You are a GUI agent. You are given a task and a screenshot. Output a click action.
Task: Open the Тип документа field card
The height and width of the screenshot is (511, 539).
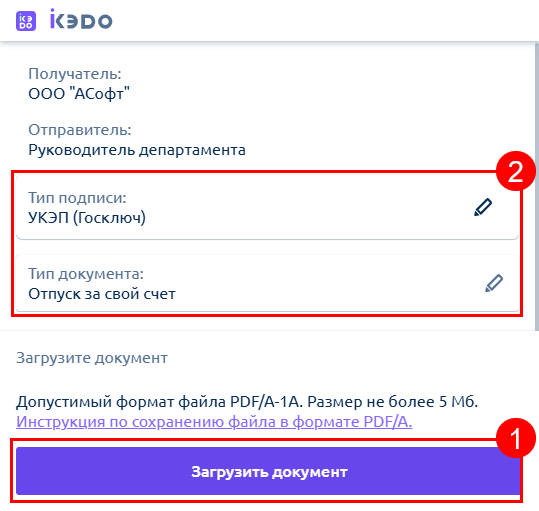point(267,283)
